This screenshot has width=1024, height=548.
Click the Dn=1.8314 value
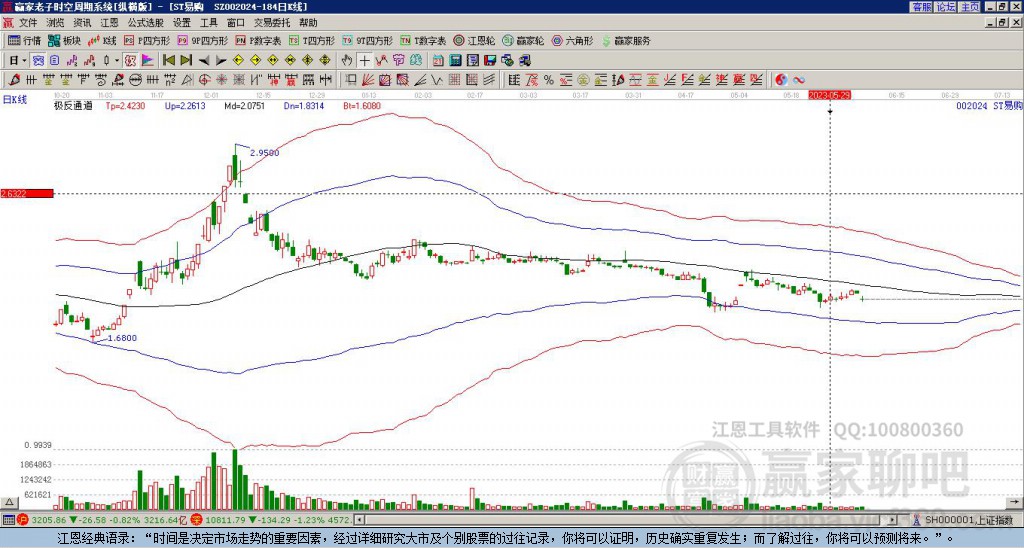[x=303, y=106]
